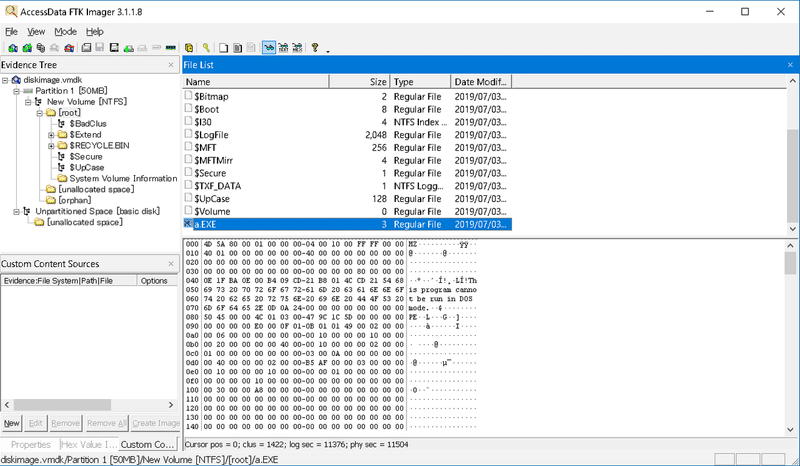This screenshot has height=466, width=800.
Task: Collapse the diskimage.vmdk tree node
Action: pyautogui.click(x=5, y=80)
